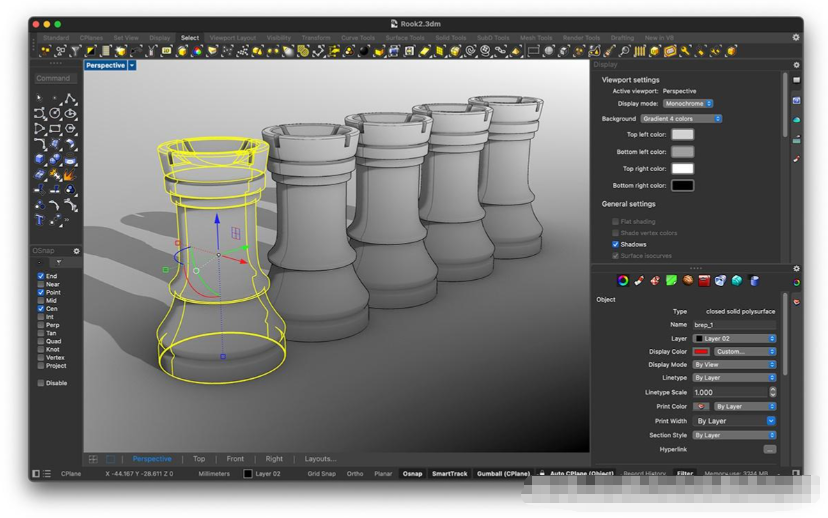Click the Hyperlink ellipsis button
828x518 pixels.
click(769, 449)
